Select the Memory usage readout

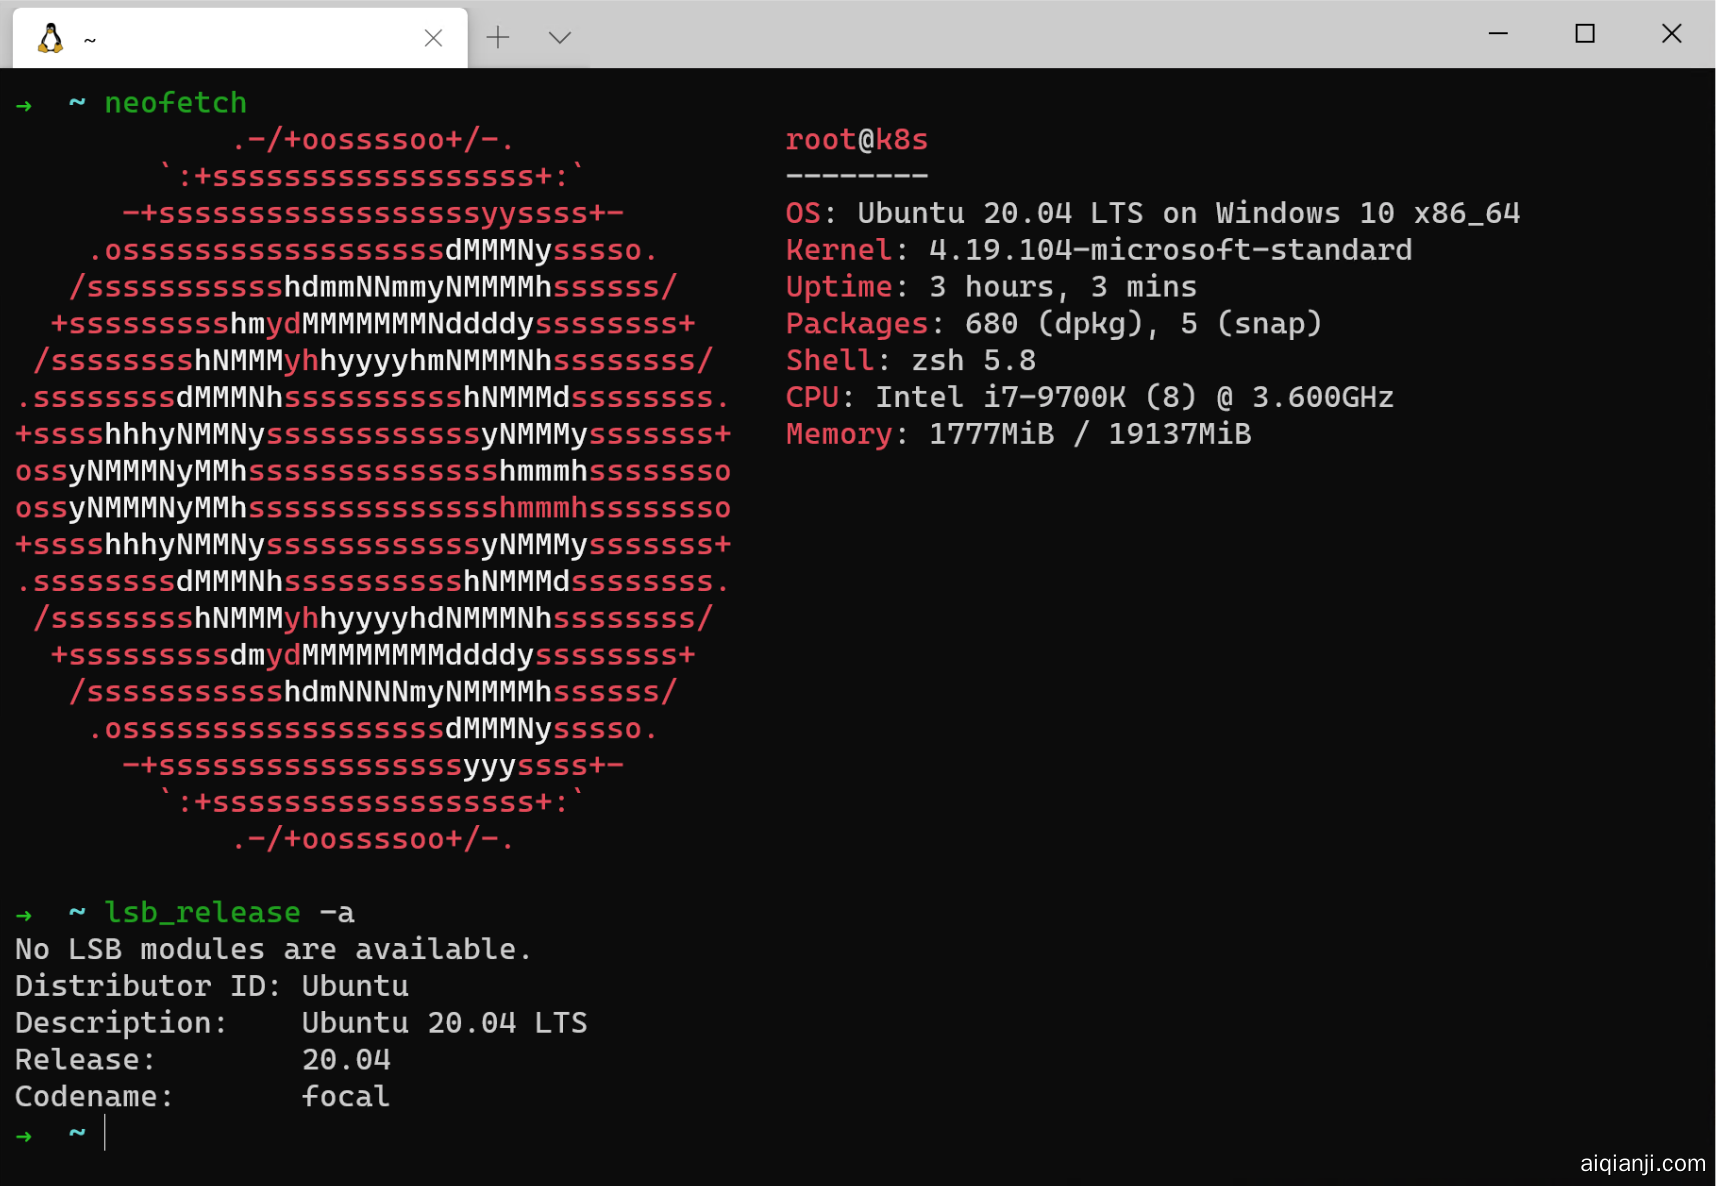tap(1018, 433)
